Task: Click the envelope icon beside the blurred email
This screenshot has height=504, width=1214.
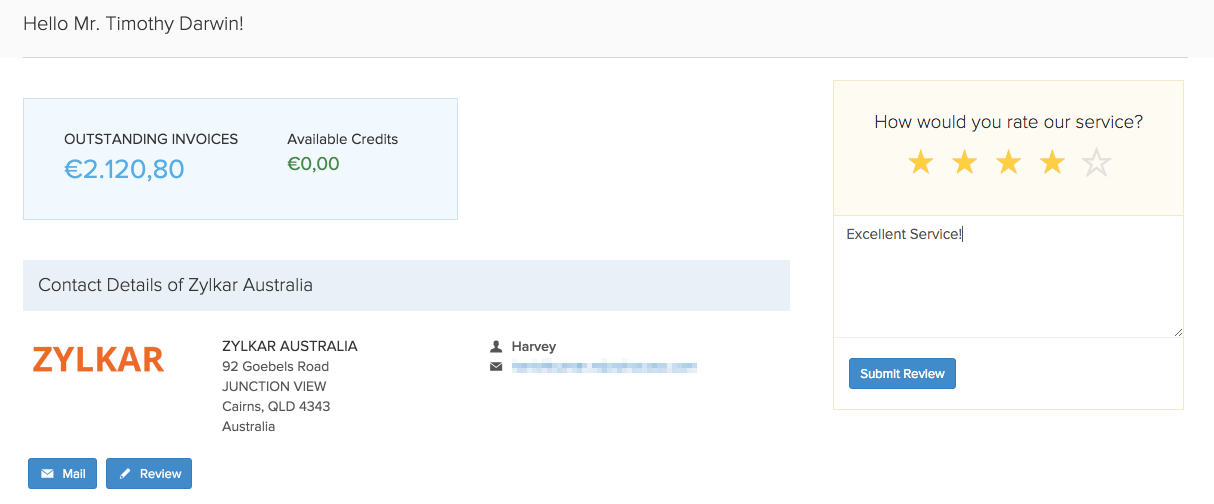Action: (496, 367)
